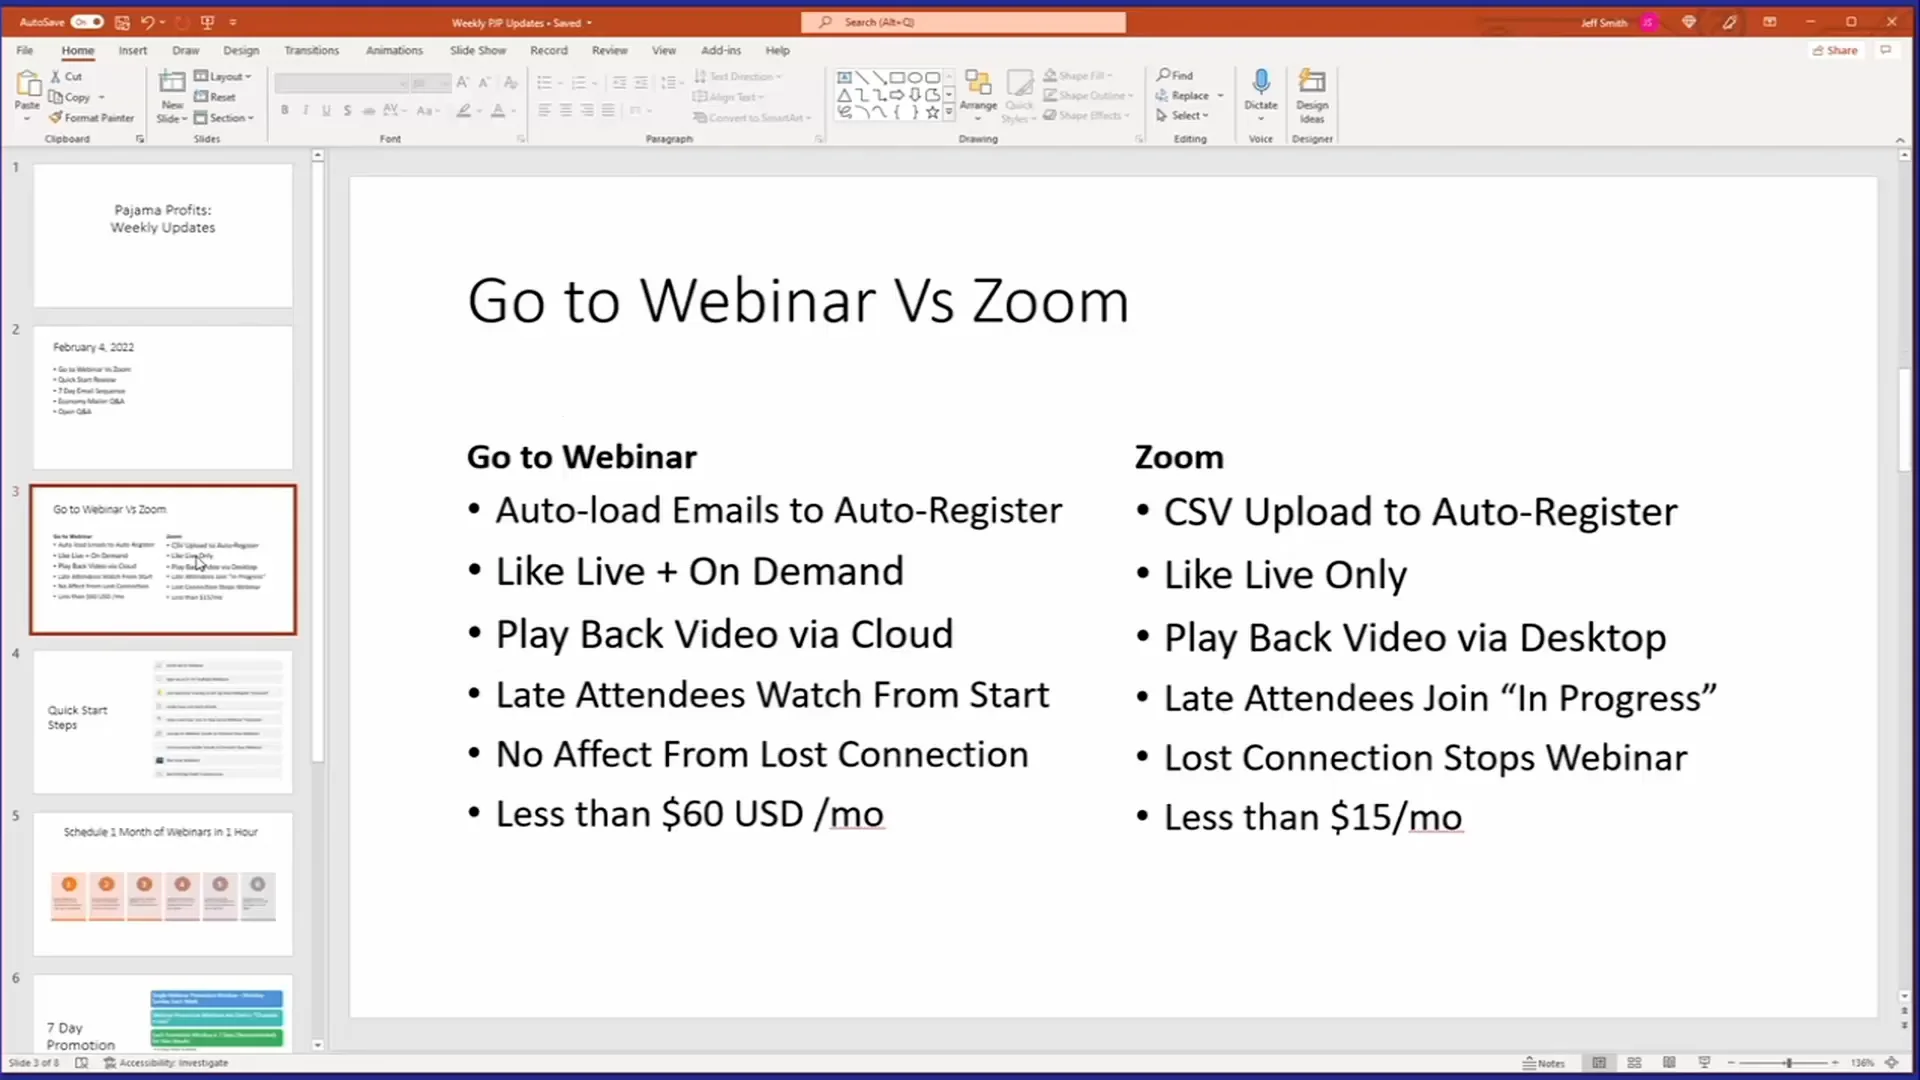Click the Paste clipboard icon
The width and height of the screenshot is (1920, 1080).
(28, 85)
